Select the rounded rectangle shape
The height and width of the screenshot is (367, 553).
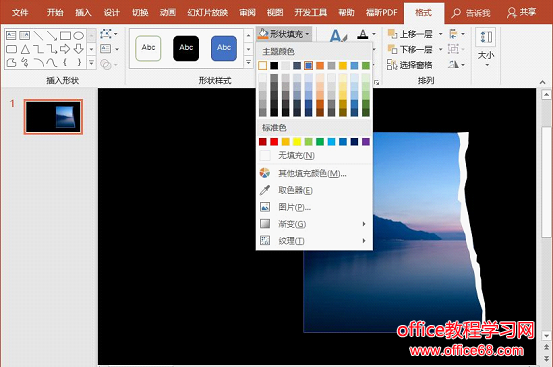coord(11,49)
